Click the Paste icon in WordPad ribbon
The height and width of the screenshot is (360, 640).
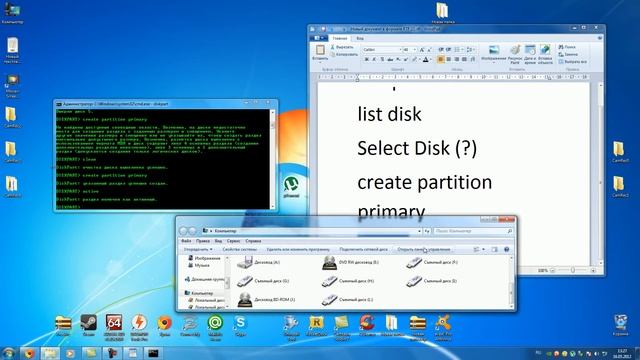(320, 50)
